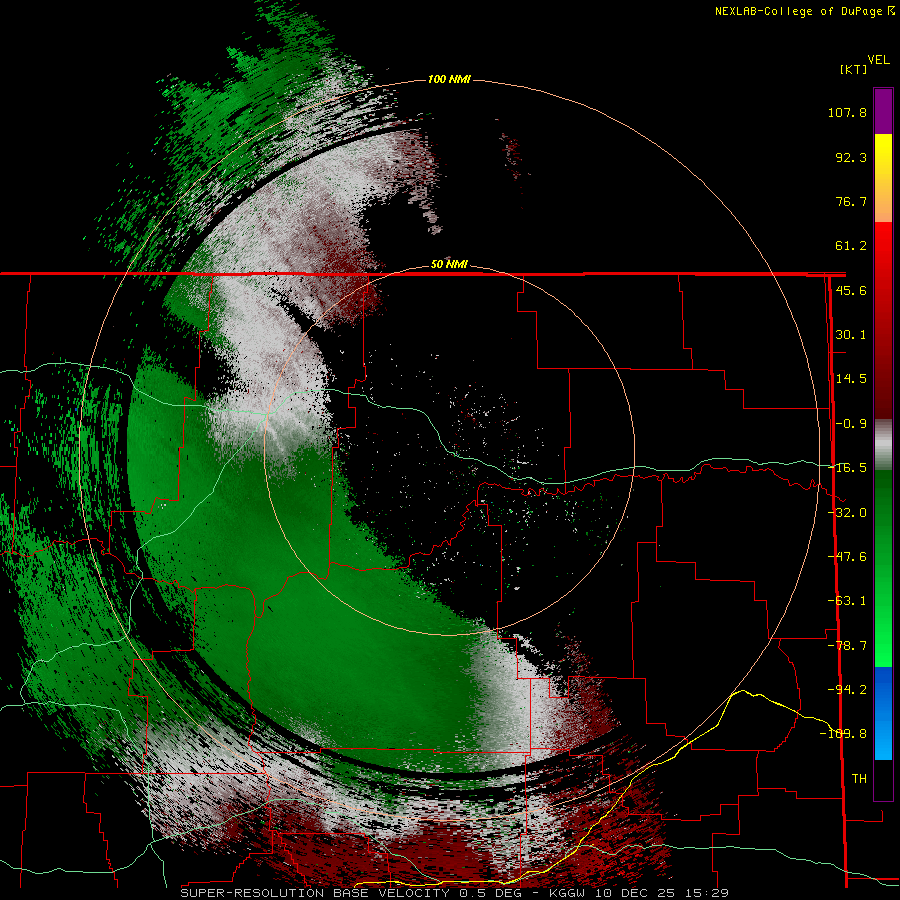Image resolution: width=900 pixels, height=900 pixels.
Task: Pick the gray near-zero segment of the color bar
Action: coord(883,445)
